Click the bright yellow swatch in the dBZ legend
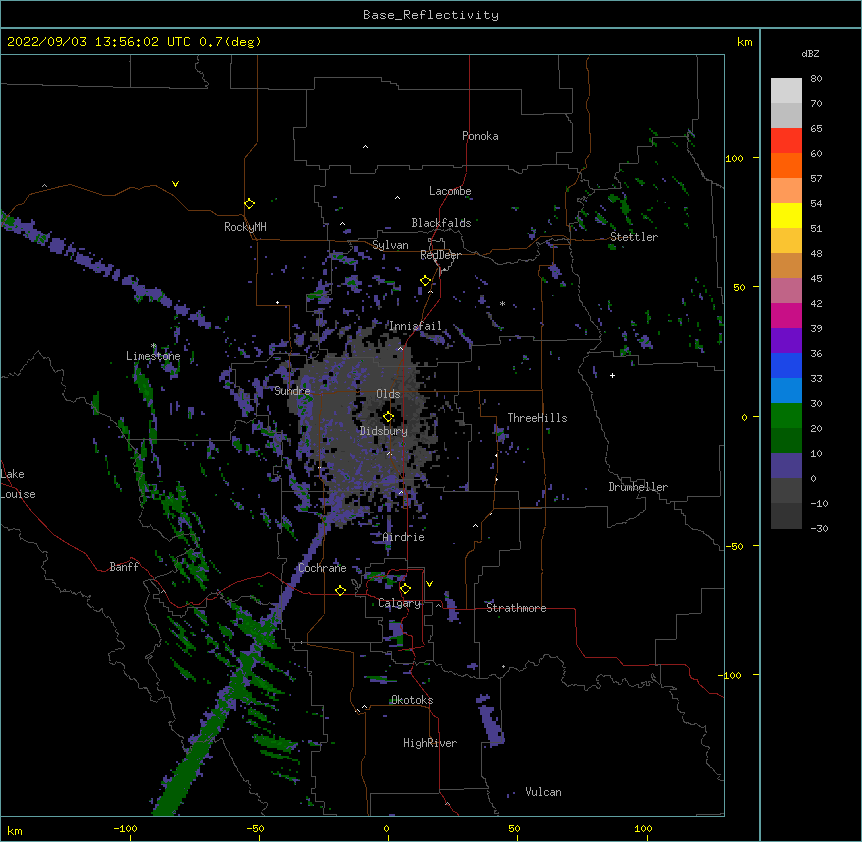The height and width of the screenshot is (842, 862). [x=786, y=215]
